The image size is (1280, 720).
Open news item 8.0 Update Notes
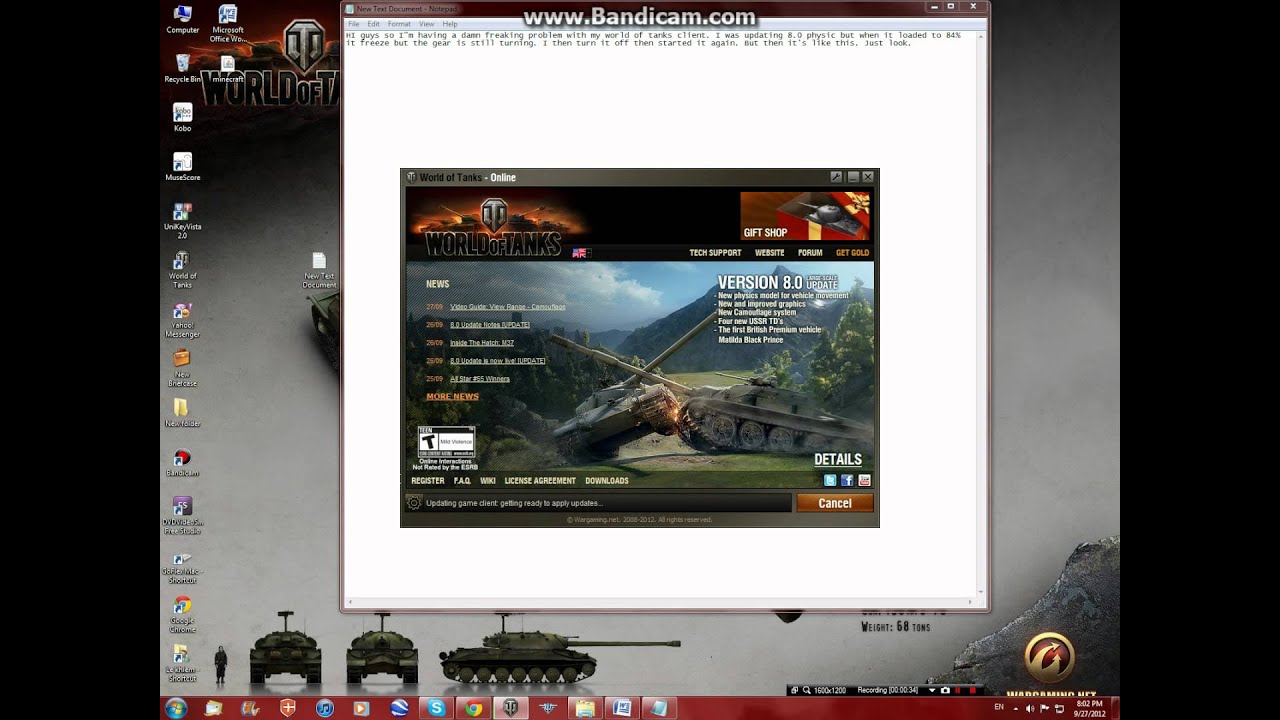490,325
